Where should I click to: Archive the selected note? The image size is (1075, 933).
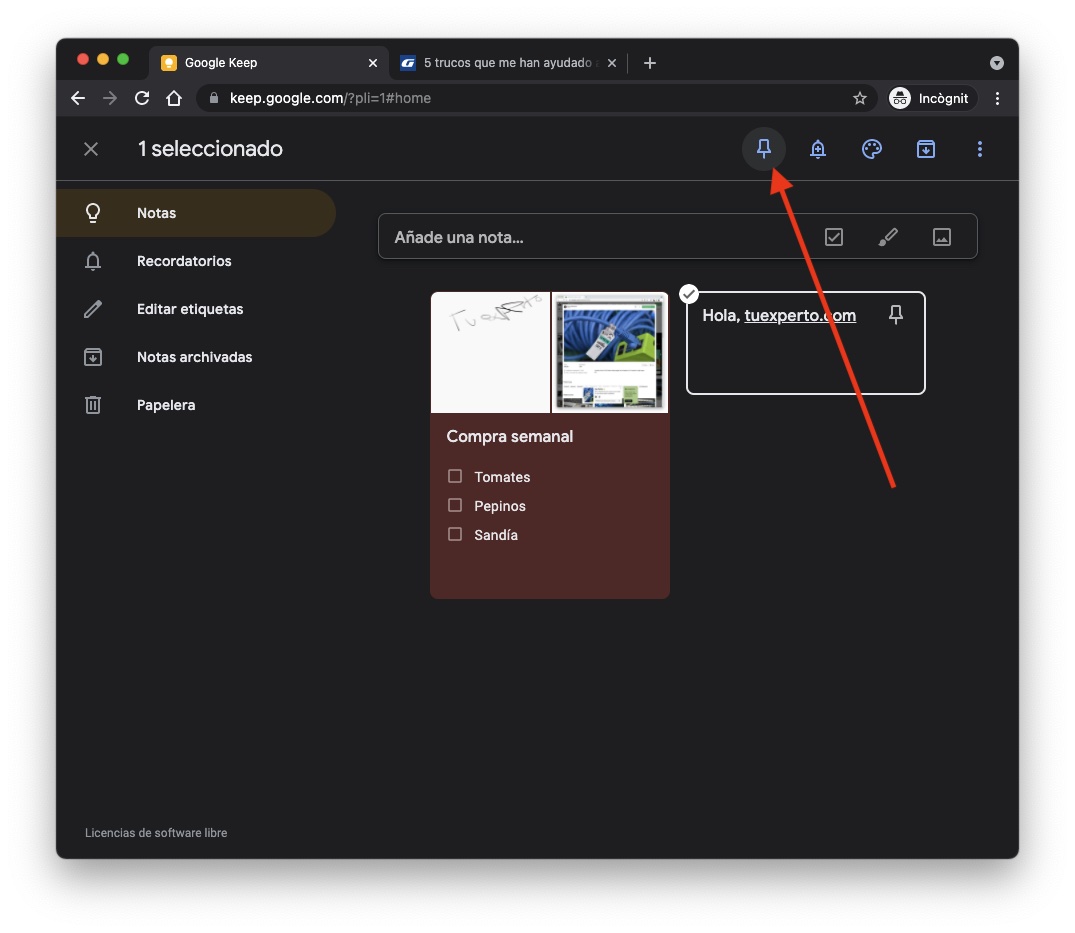coord(926,149)
